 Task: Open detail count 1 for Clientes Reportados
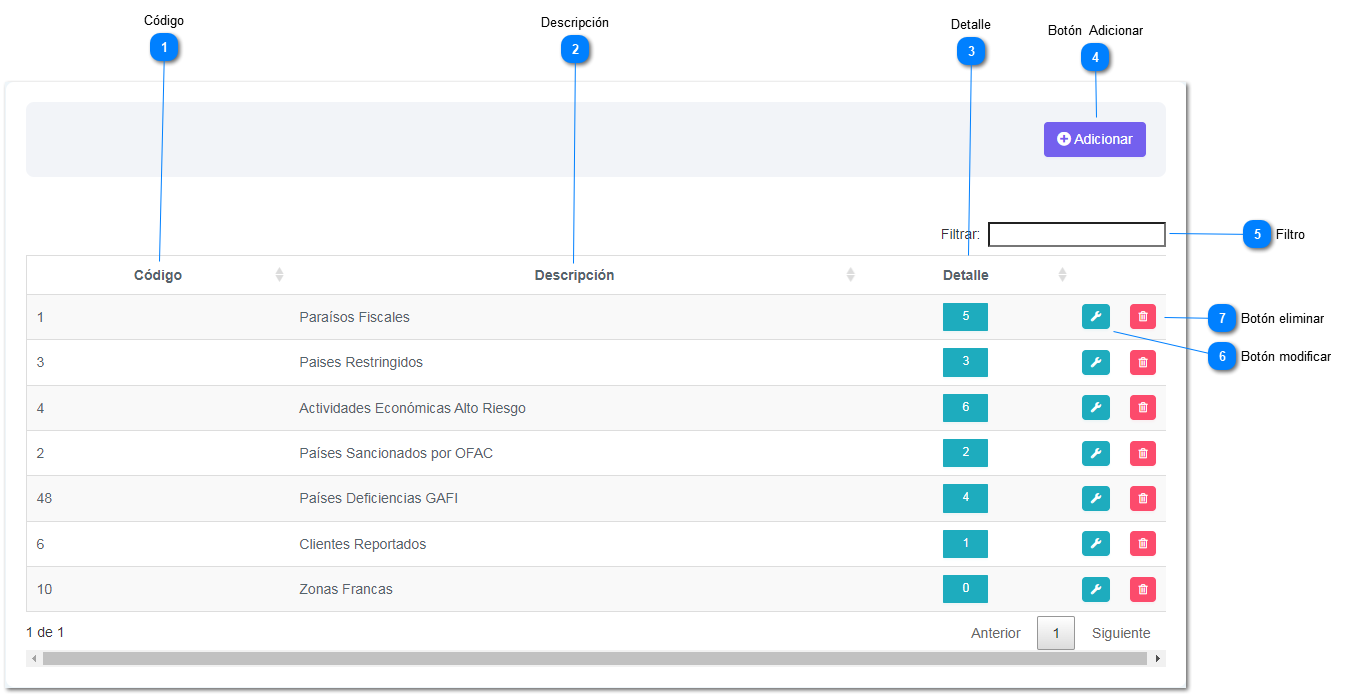pos(965,544)
